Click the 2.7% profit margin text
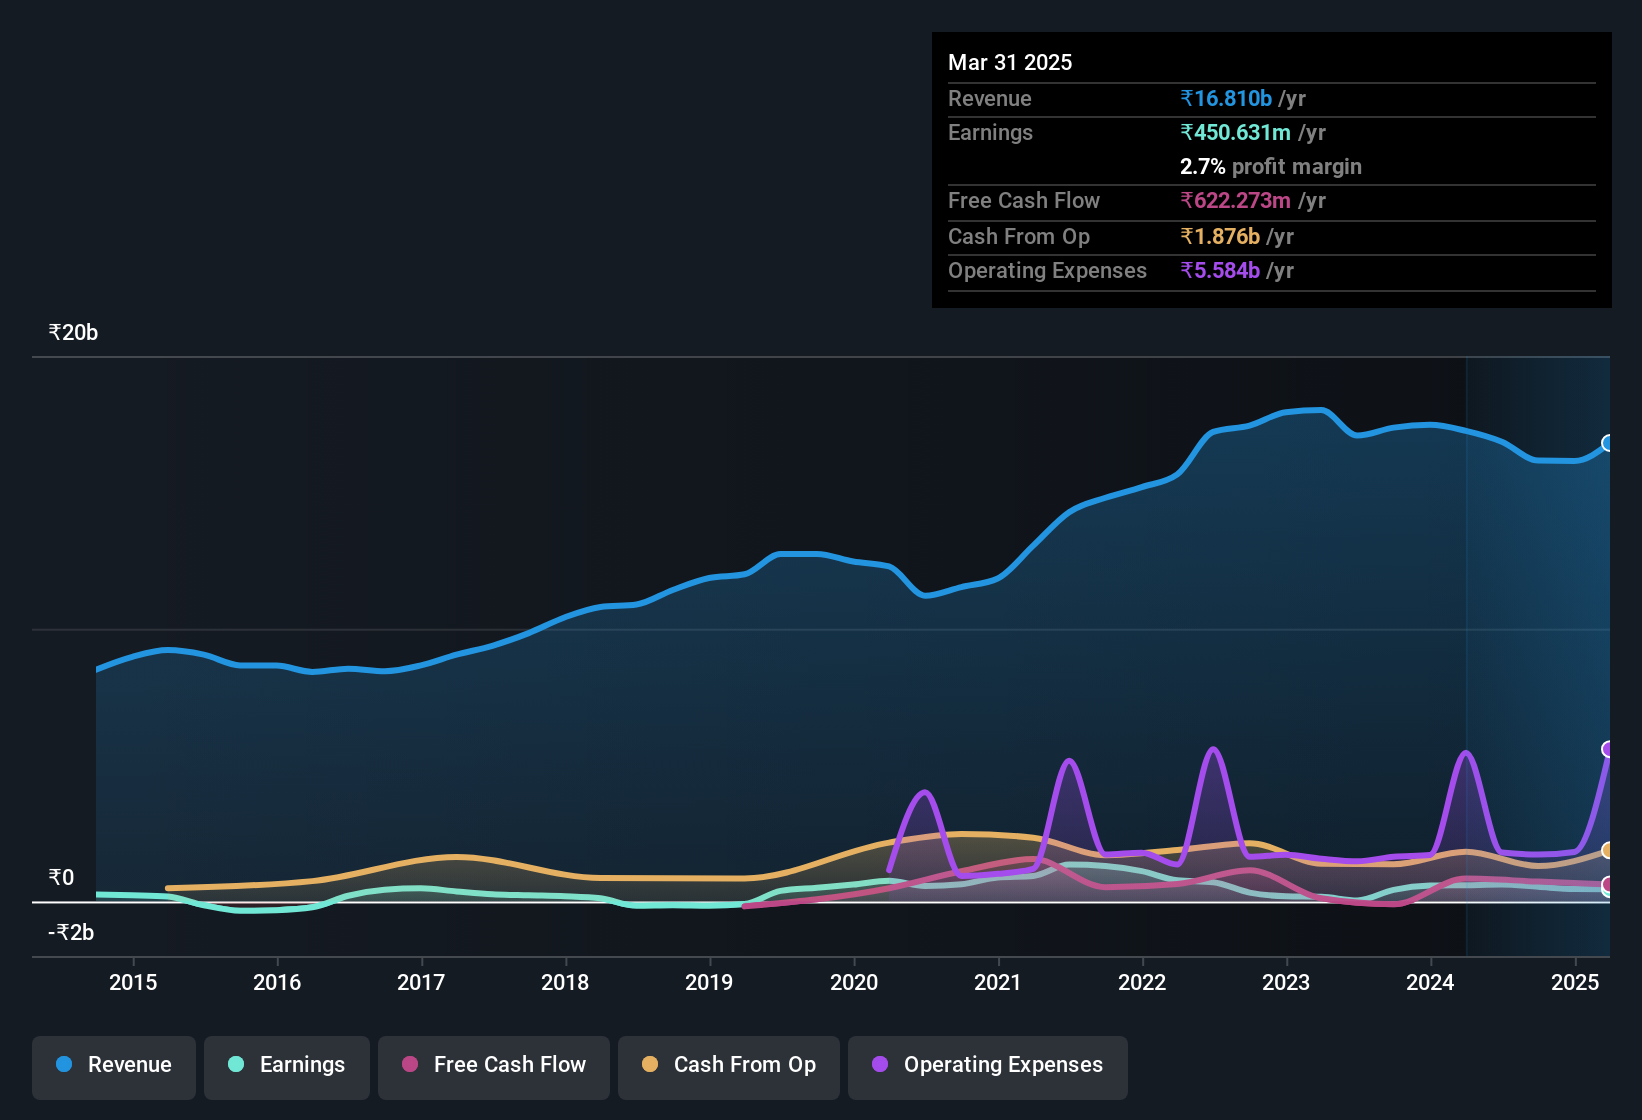 [x=1270, y=167]
